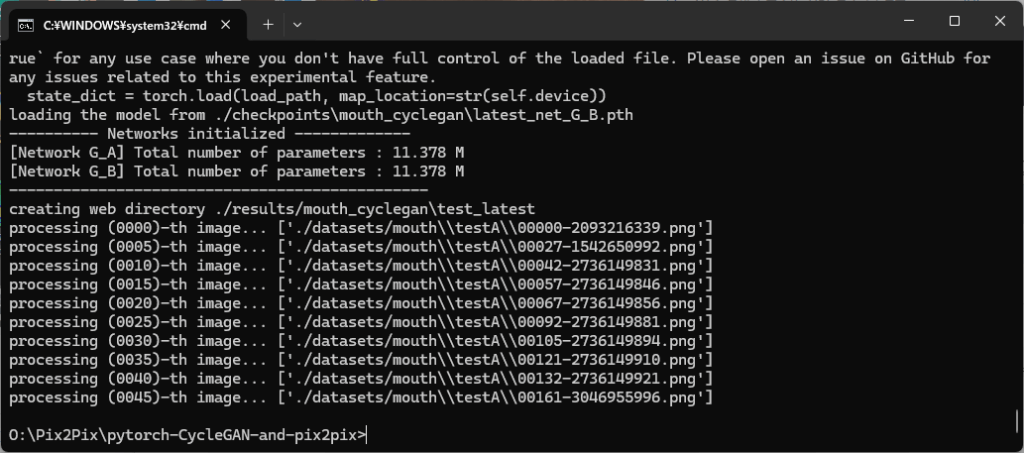Click the Networks initialized header line
1024x453 pixels.
point(209,134)
